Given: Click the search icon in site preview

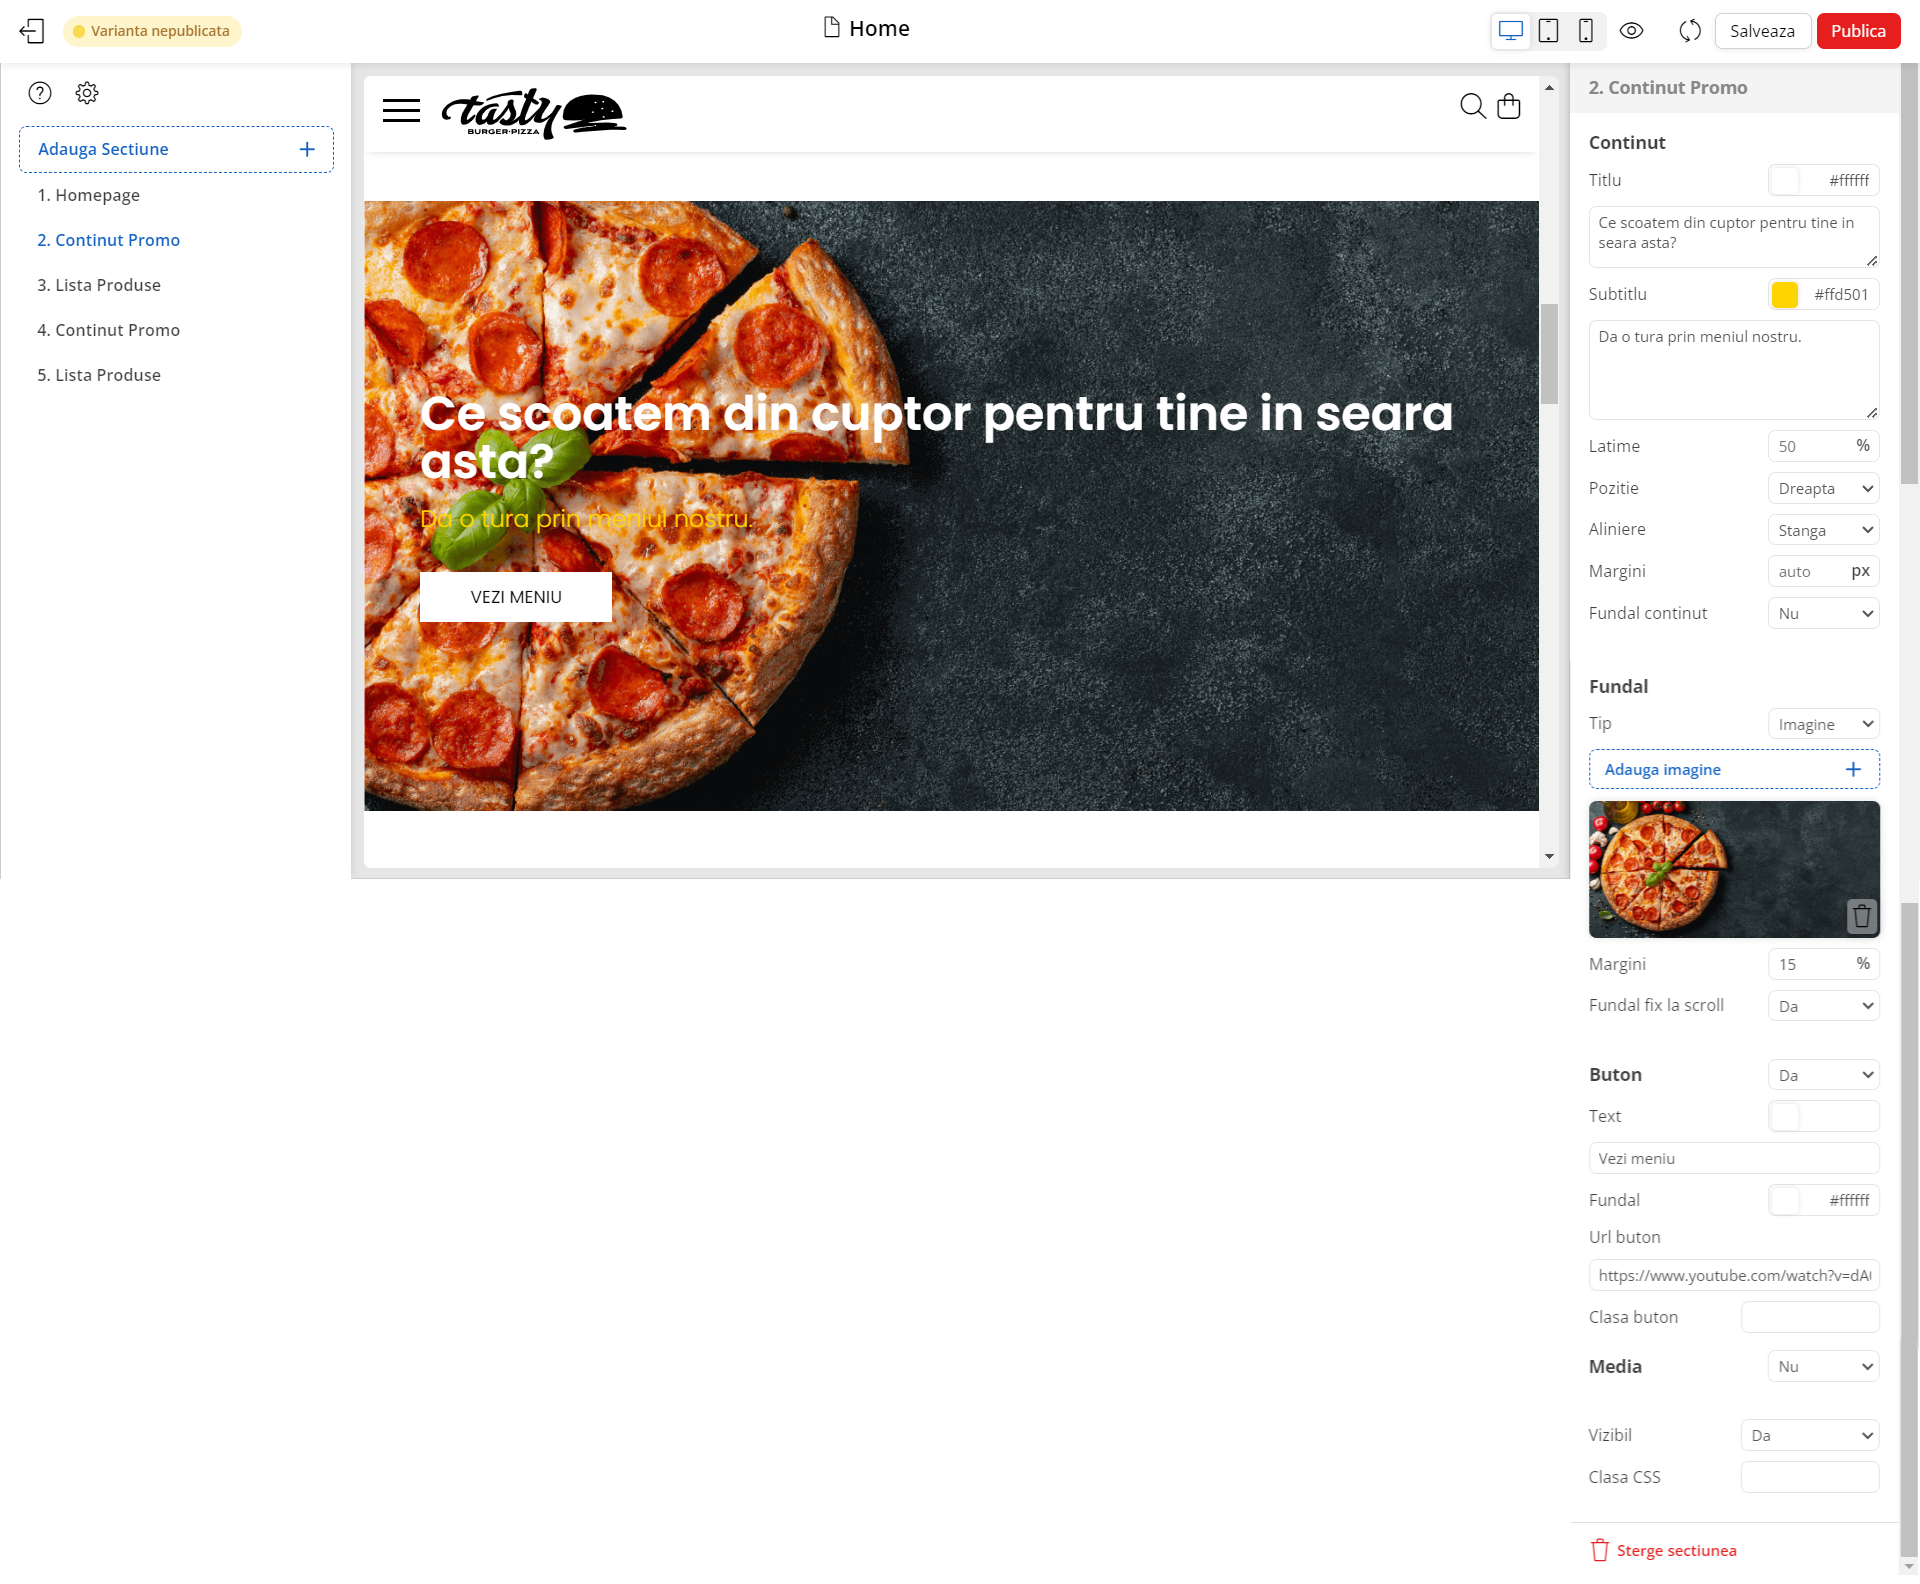Looking at the screenshot, I should (1472, 105).
